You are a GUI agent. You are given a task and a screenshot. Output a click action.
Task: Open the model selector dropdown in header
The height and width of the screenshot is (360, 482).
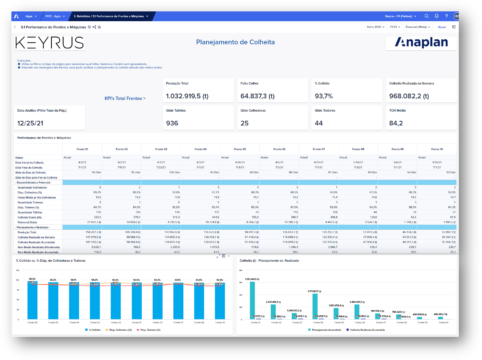[401, 16]
